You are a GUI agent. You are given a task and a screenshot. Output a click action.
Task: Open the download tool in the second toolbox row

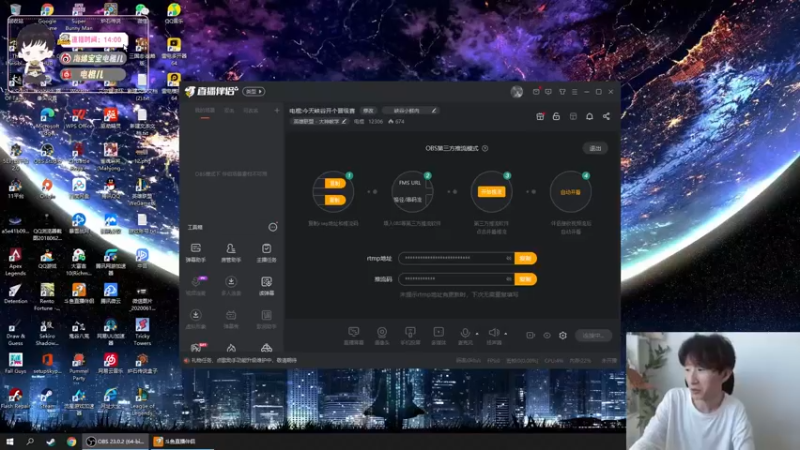[231, 286]
